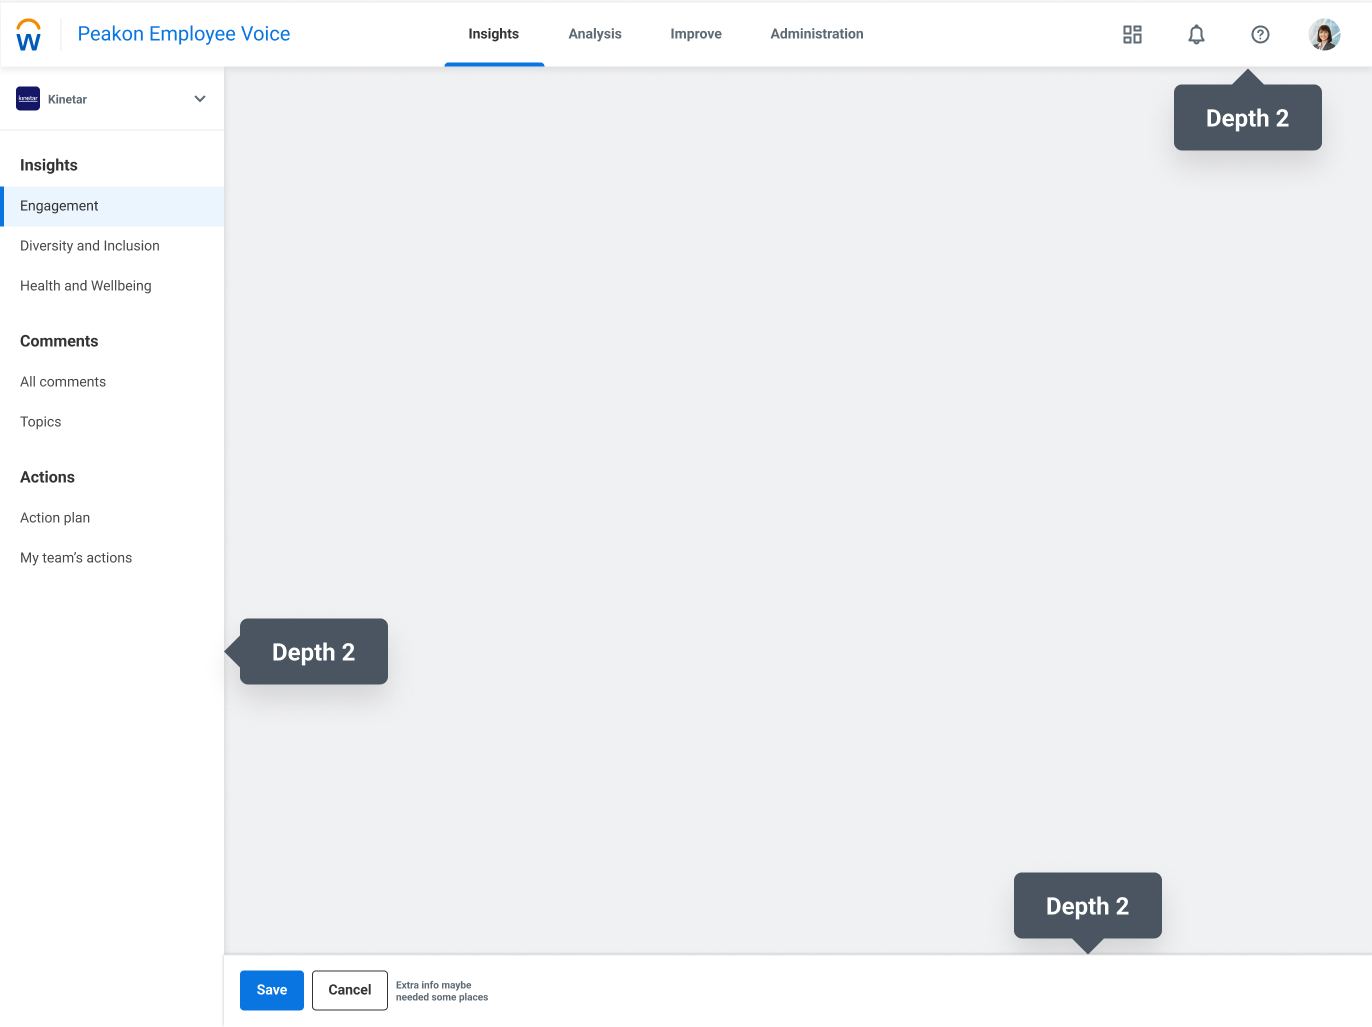This screenshot has width=1372, height=1027.
Task: Select Engagement in the sidebar
Action: (60, 206)
